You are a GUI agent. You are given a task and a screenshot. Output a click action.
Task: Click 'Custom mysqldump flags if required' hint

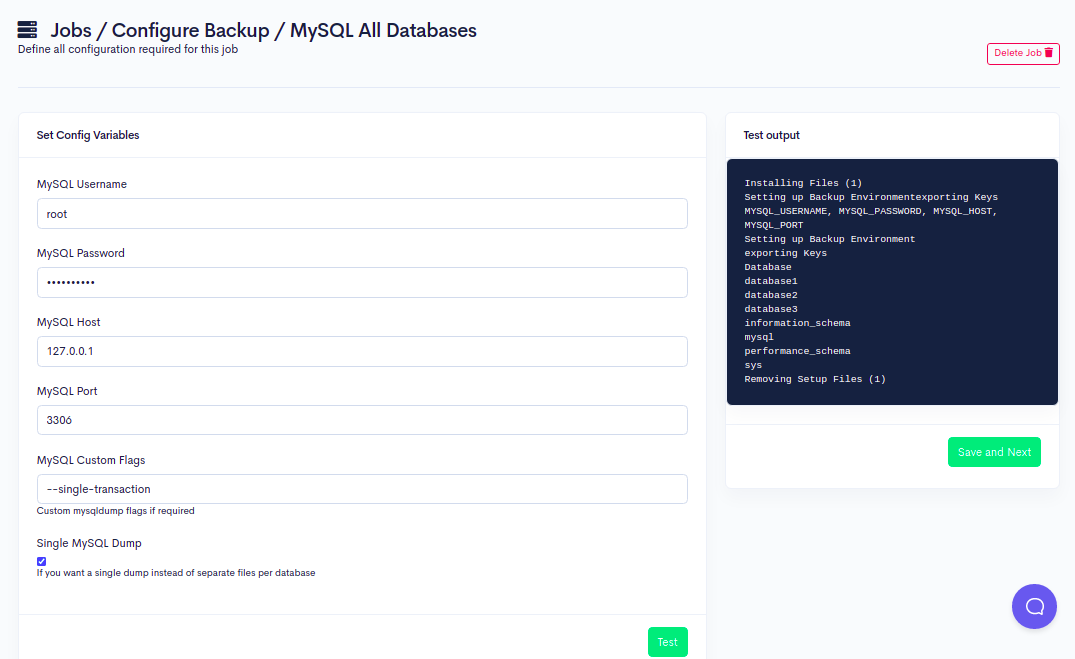point(115,511)
